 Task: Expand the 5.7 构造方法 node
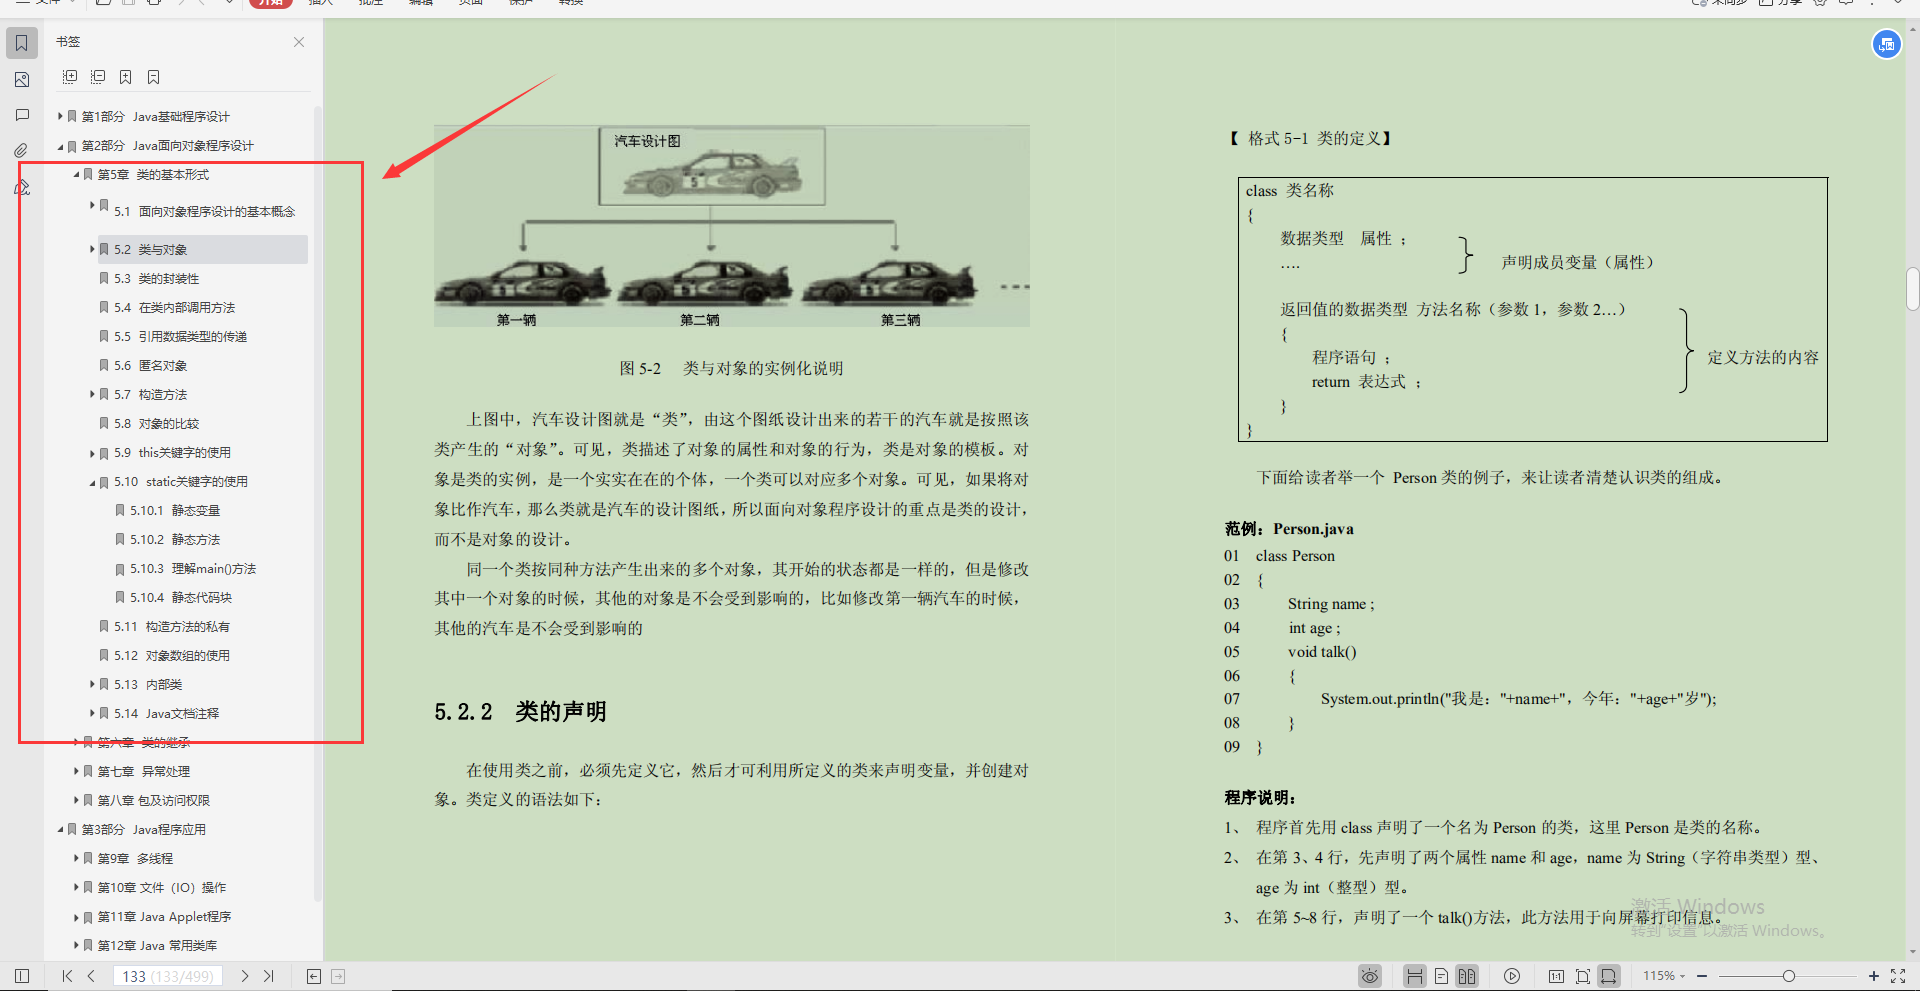pyautogui.click(x=92, y=395)
